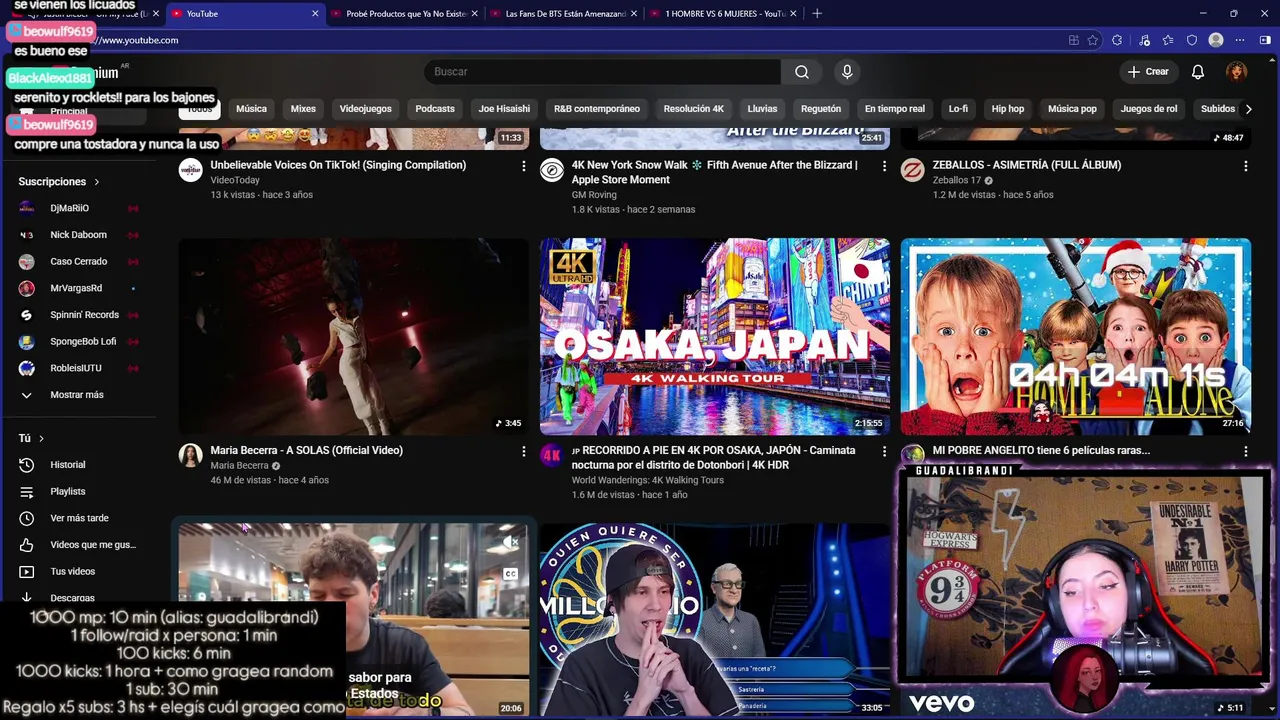
Task: Select the Joe Hisaishi filter chip
Action: point(504,109)
